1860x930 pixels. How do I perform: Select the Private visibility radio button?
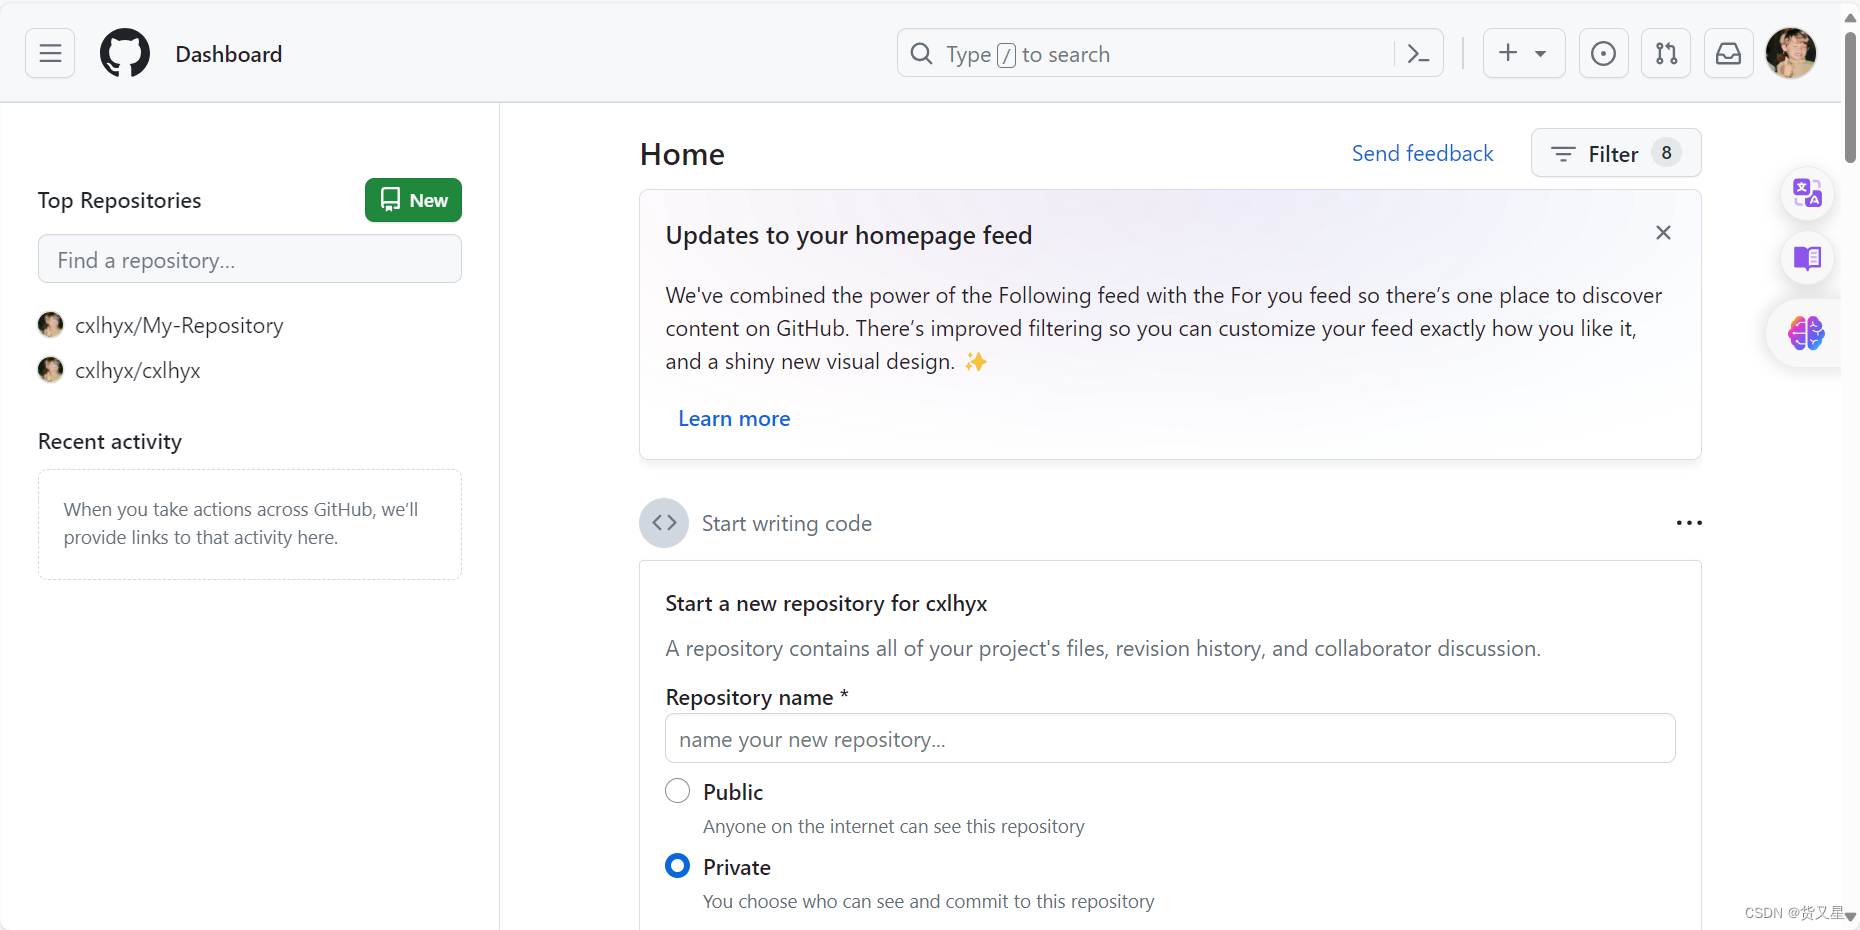pos(677,865)
